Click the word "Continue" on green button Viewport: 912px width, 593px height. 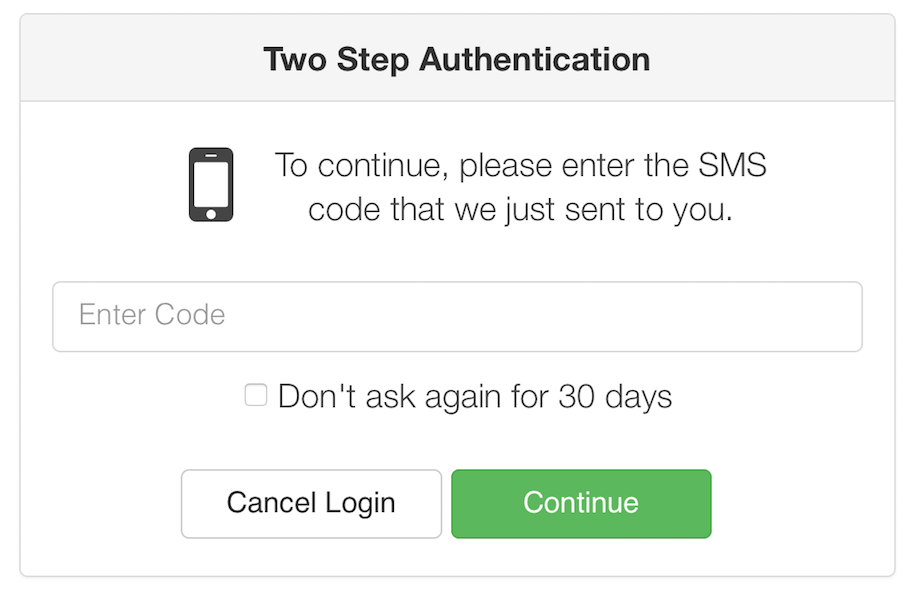[581, 503]
